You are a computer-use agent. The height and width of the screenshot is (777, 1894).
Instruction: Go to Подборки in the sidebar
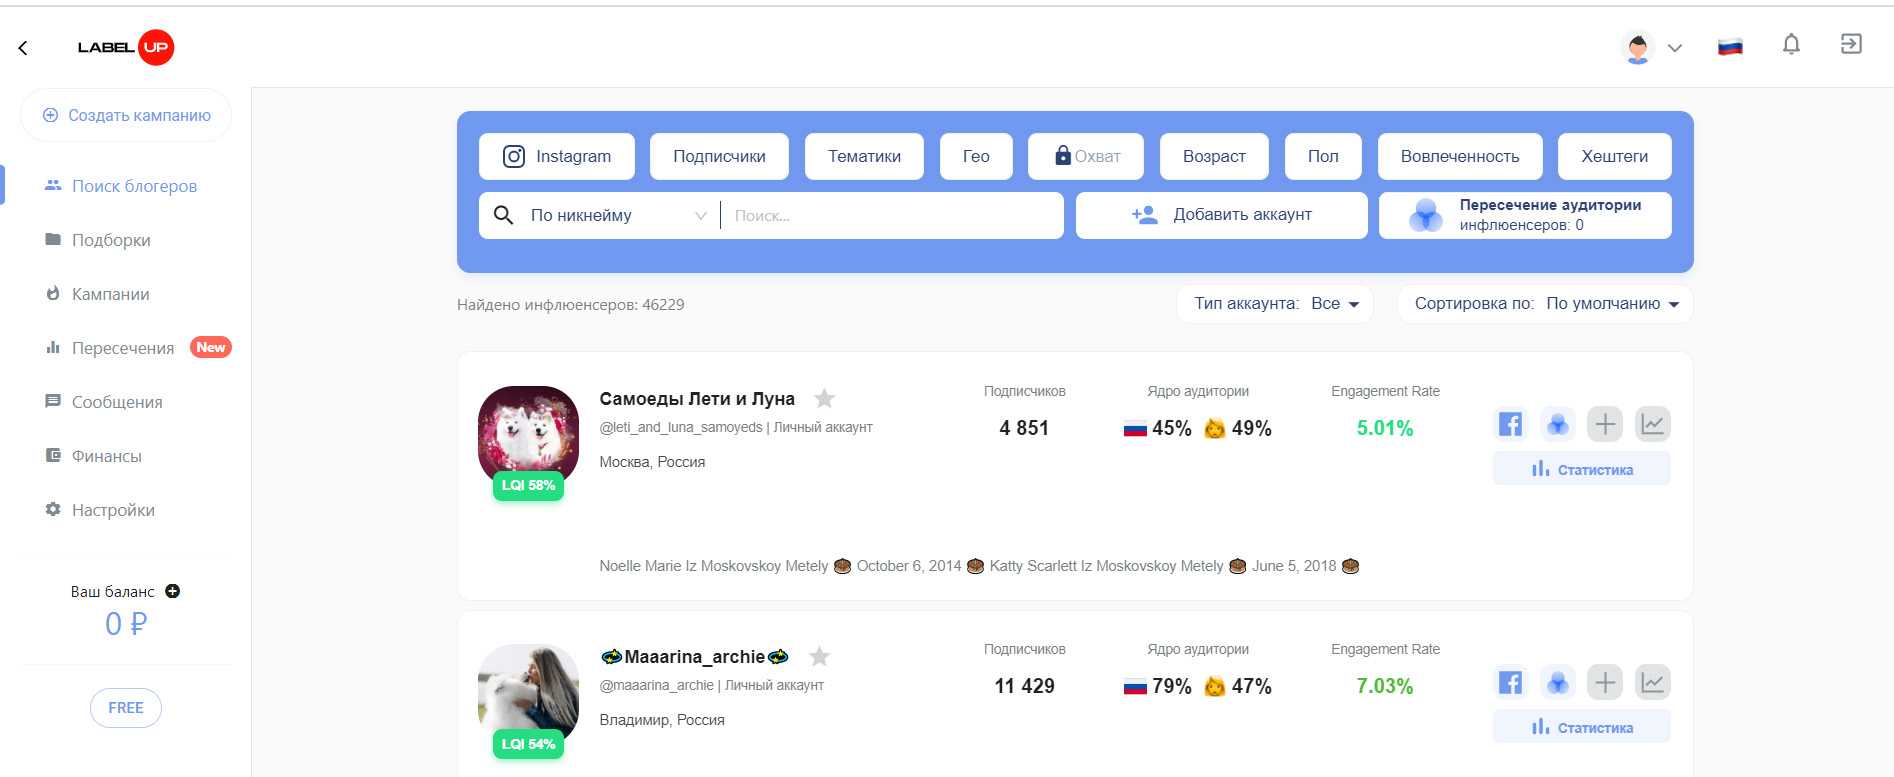pos(111,240)
